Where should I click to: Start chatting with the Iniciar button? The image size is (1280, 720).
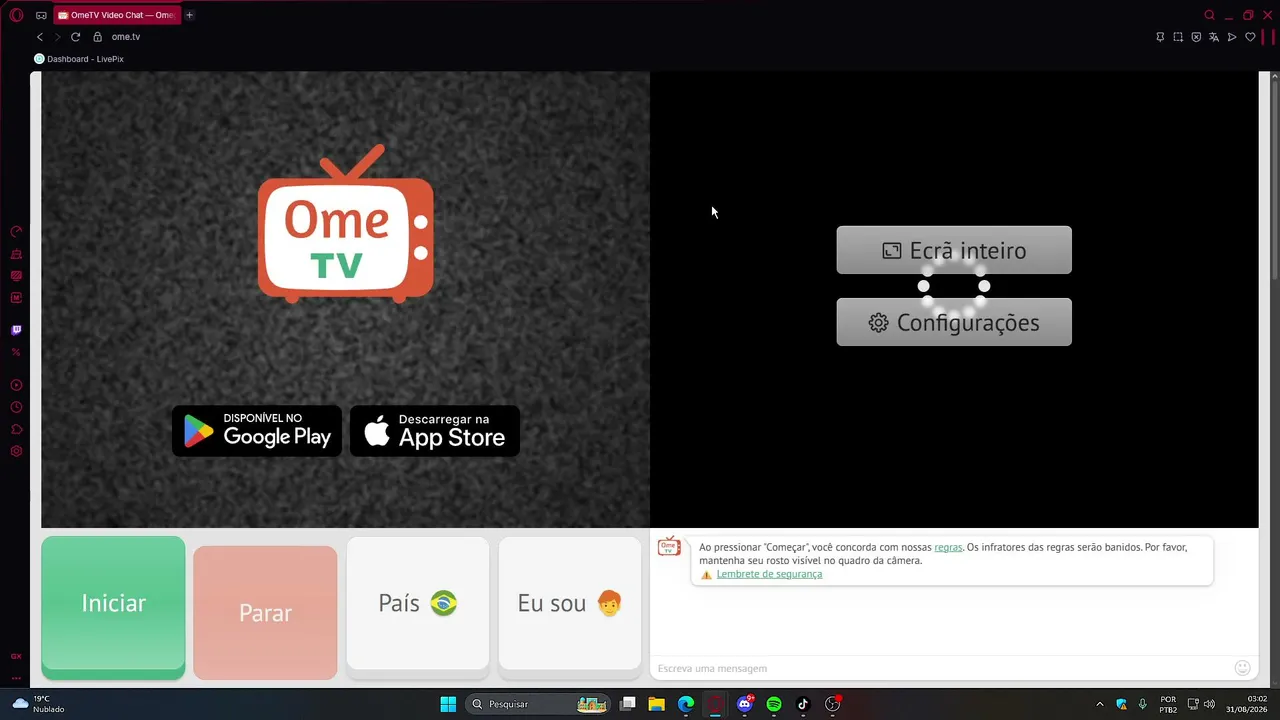(113, 608)
